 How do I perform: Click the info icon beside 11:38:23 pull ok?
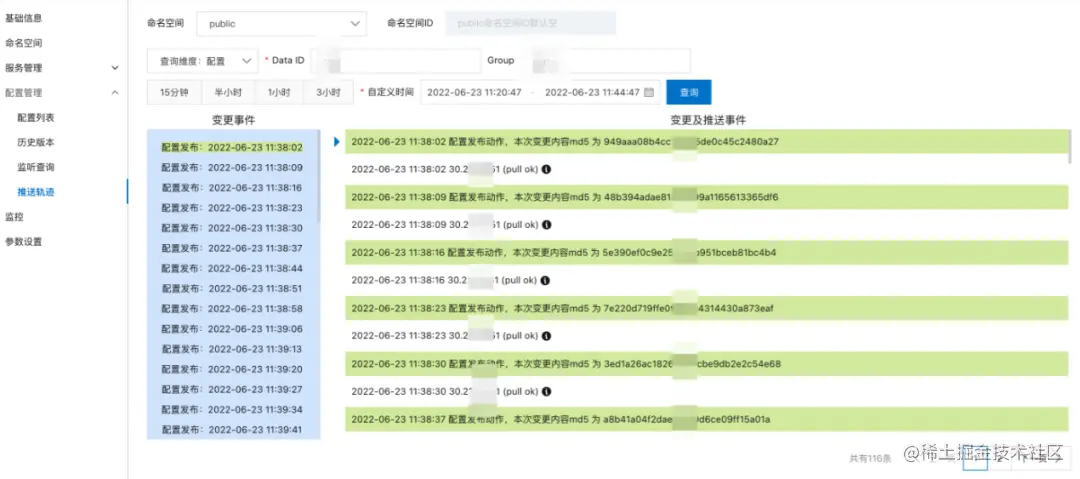[x=546, y=336]
